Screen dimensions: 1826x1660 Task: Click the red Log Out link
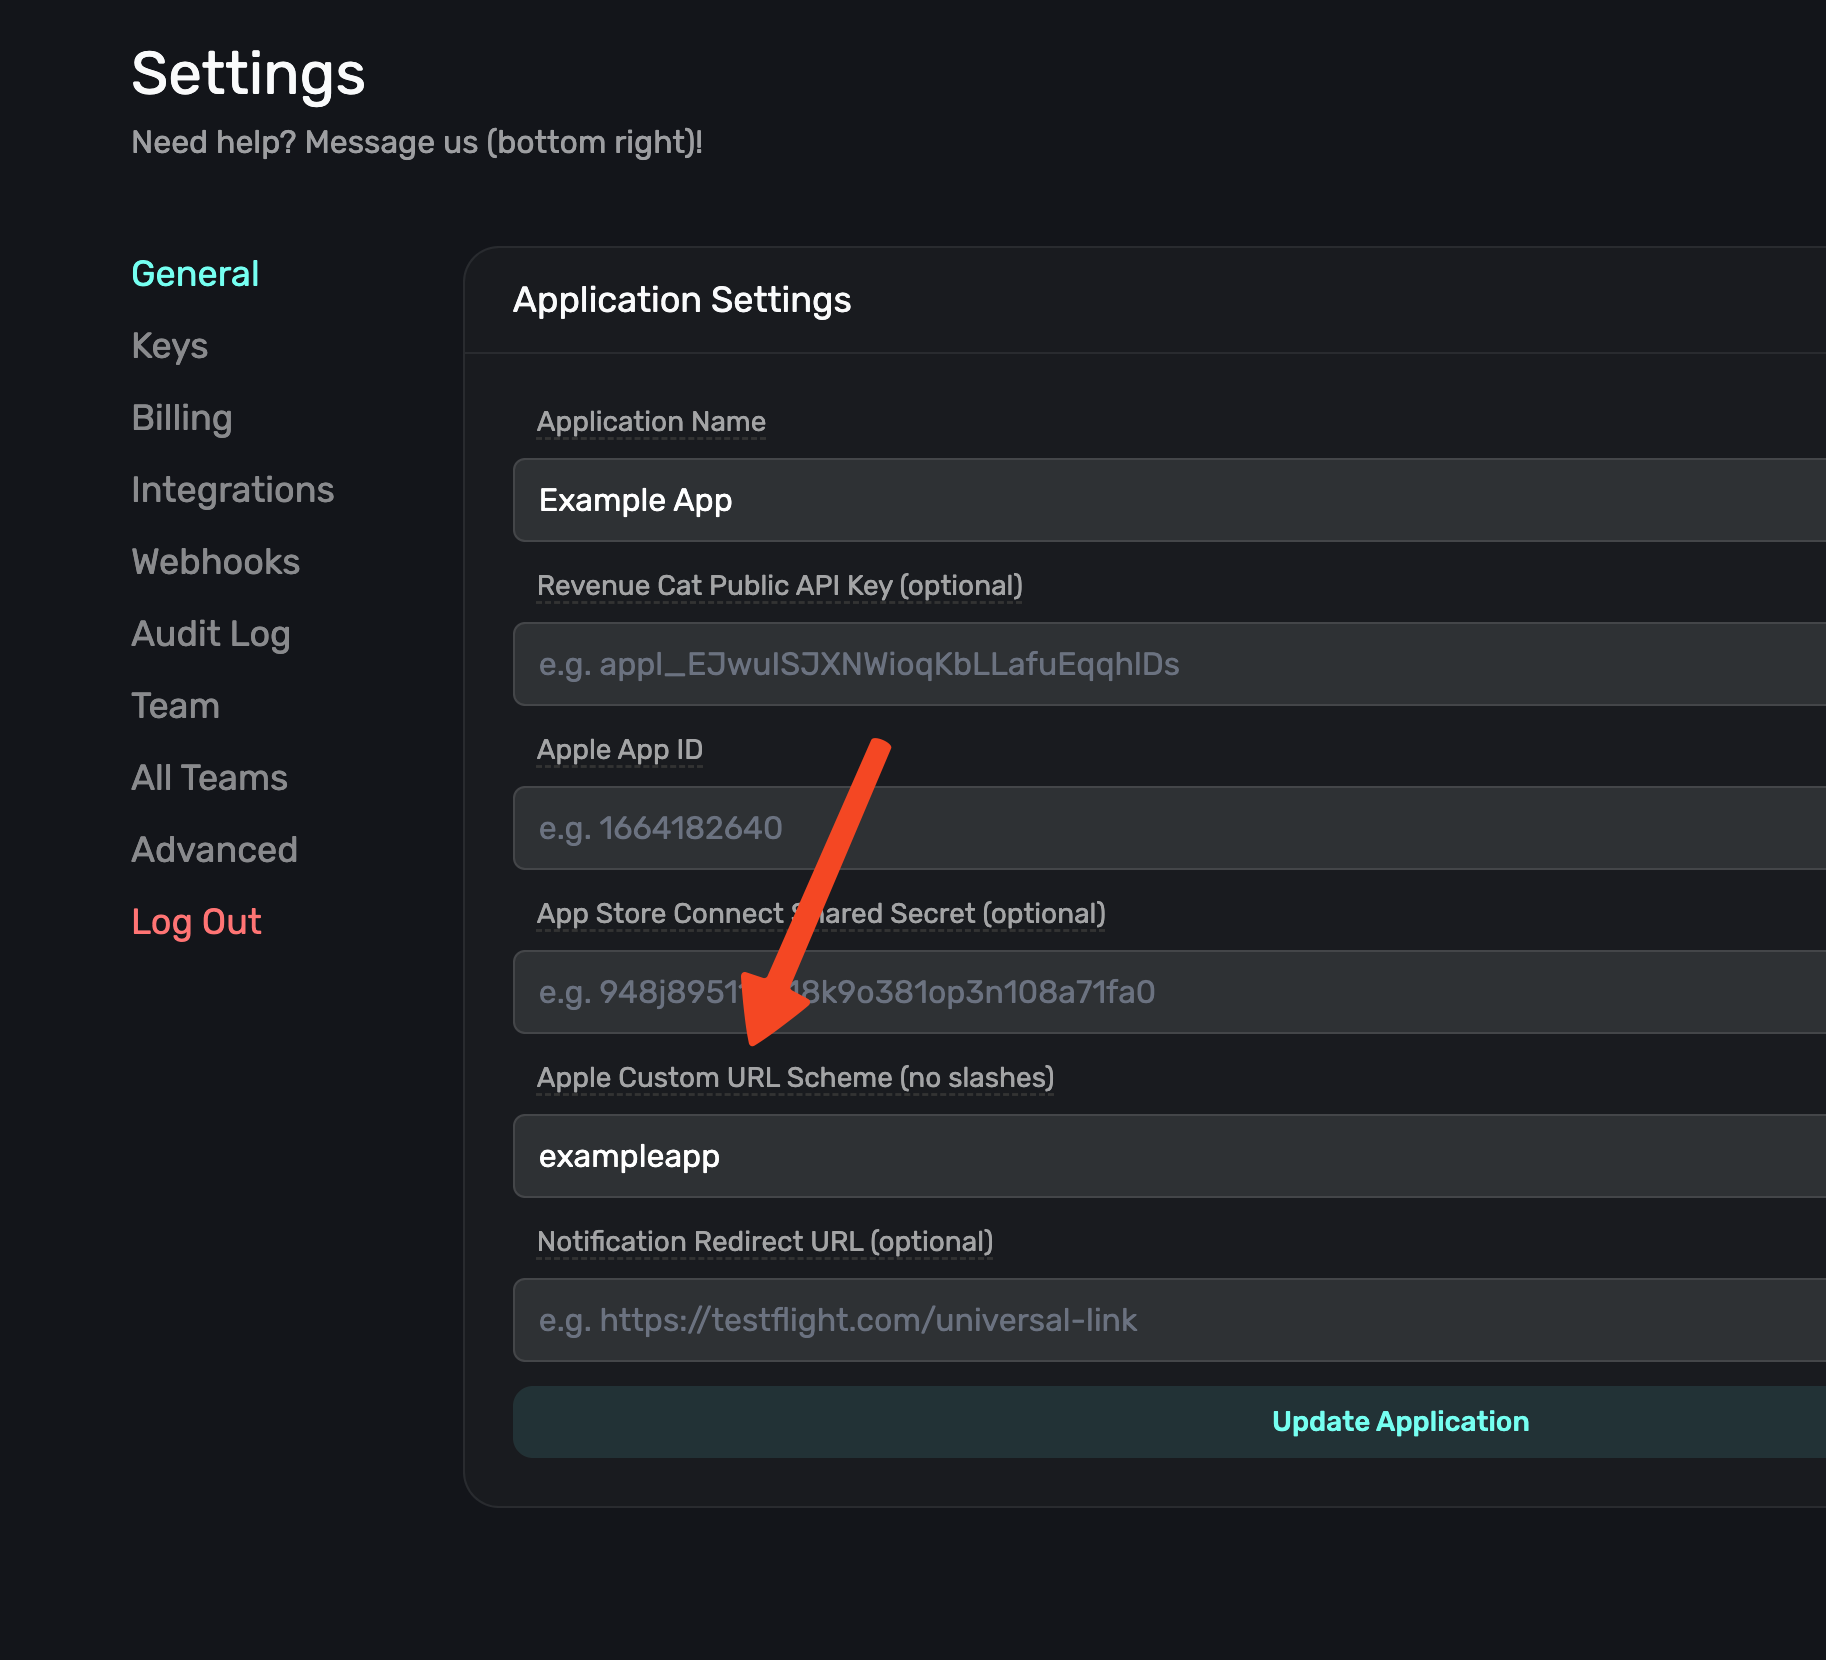point(196,922)
